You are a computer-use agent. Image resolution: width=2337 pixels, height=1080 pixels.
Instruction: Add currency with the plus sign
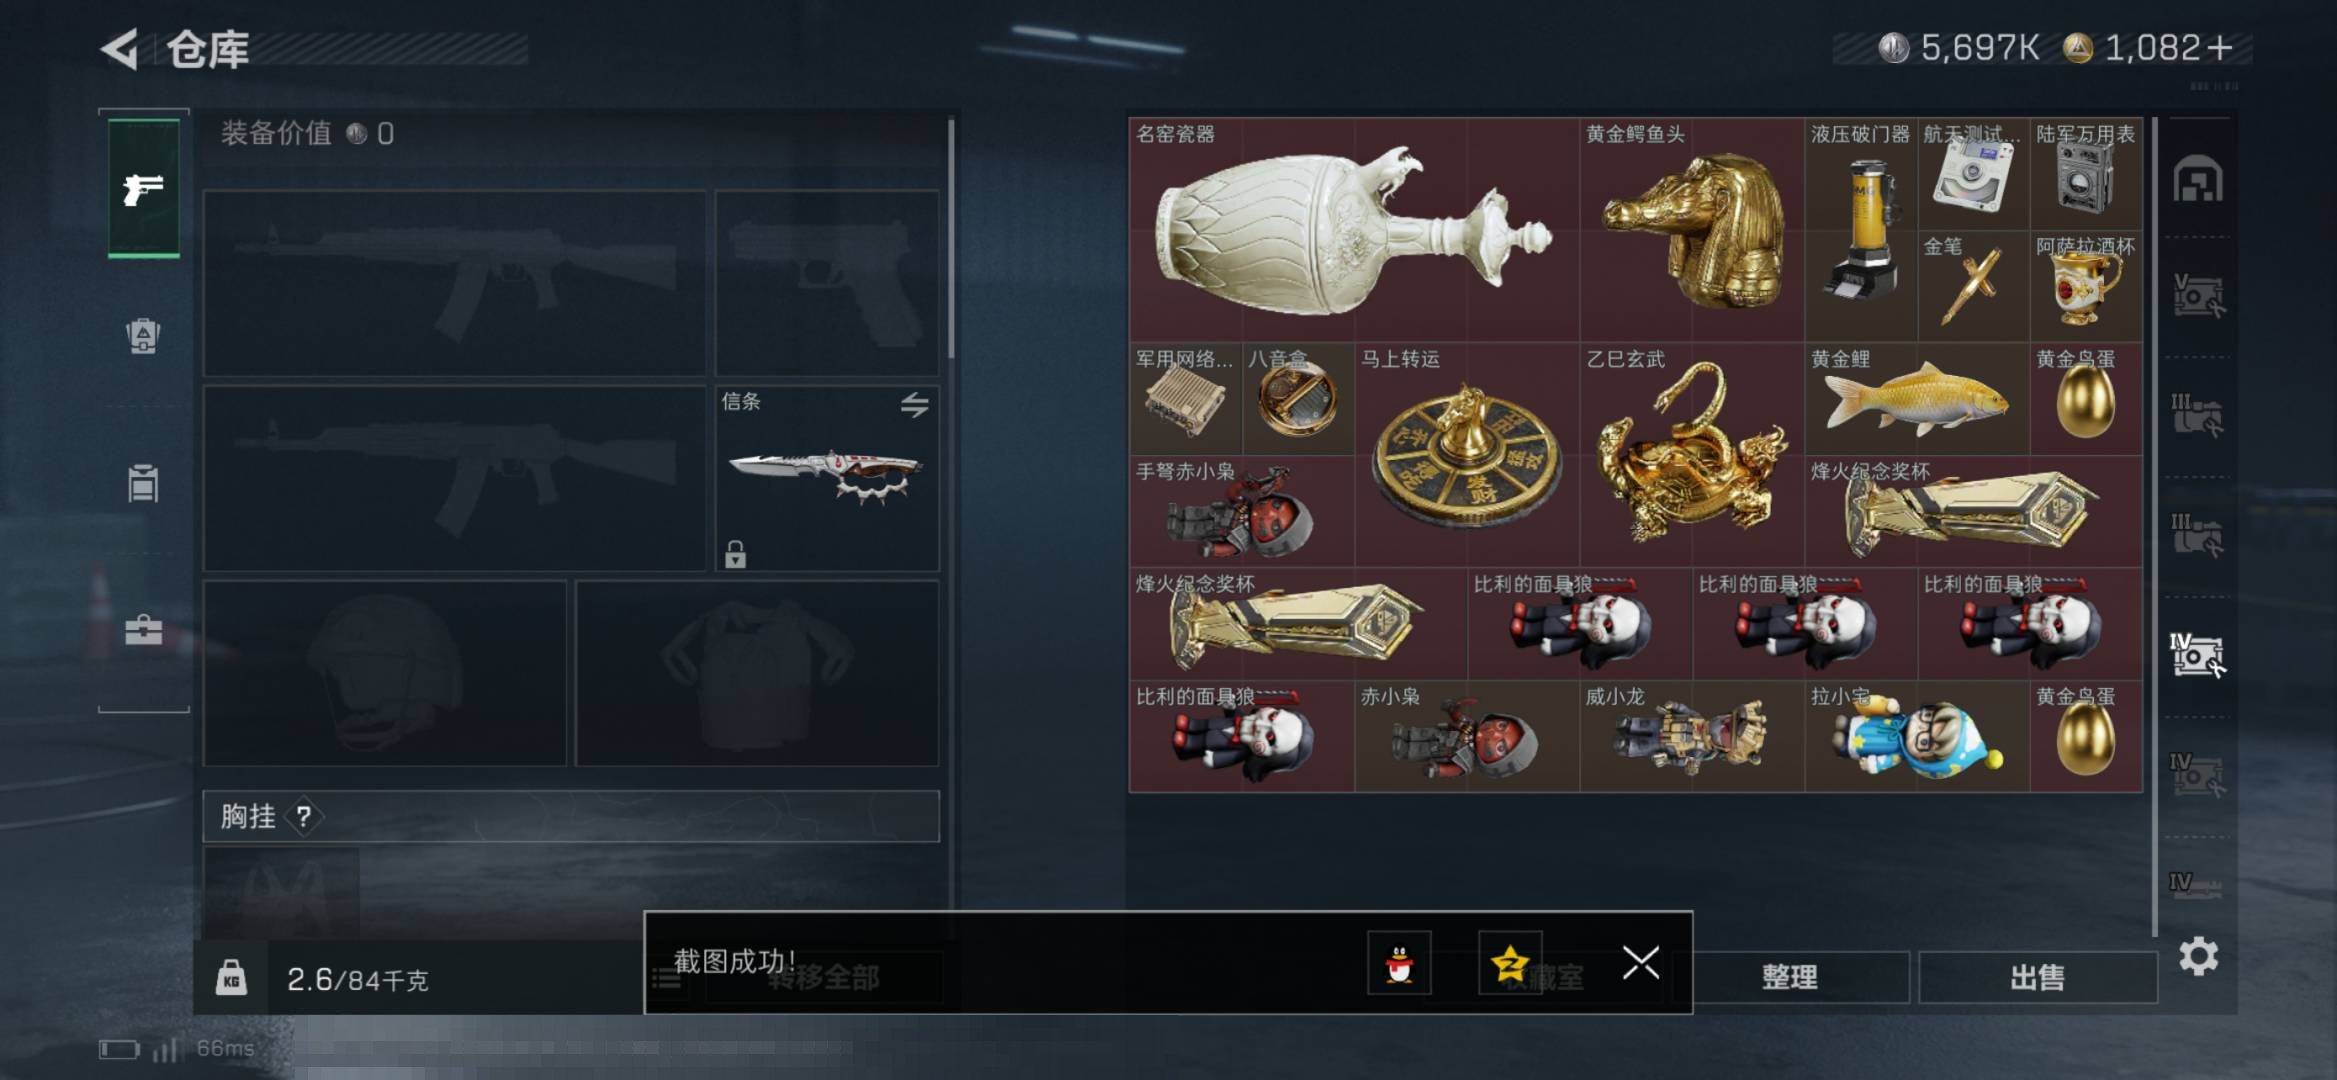click(2220, 48)
